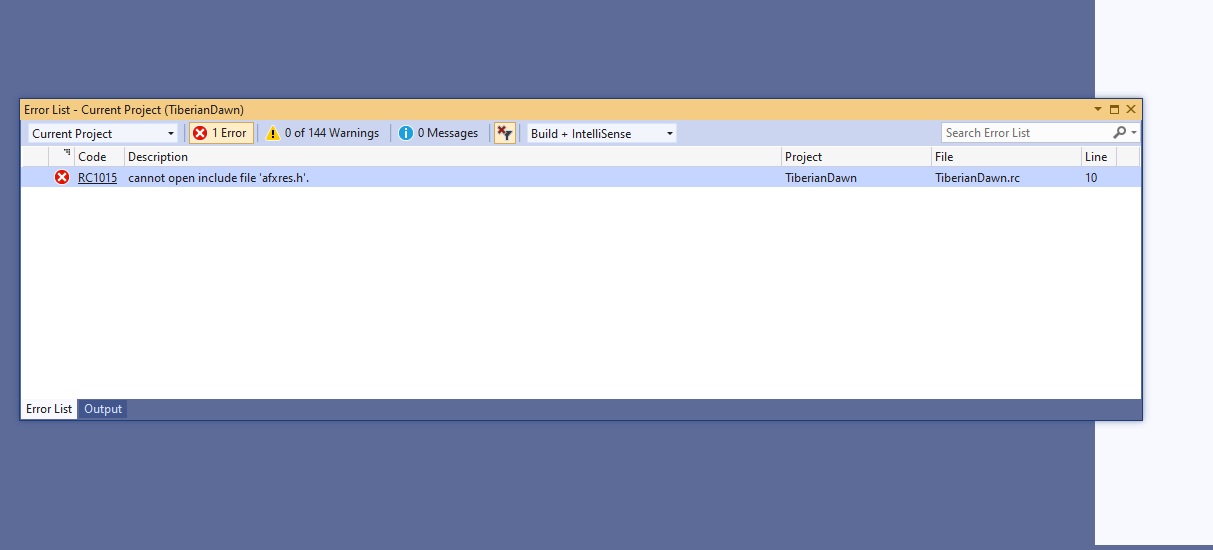Maximize the Error List panel
Screen dimensions: 1213x550
(x=1114, y=110)
